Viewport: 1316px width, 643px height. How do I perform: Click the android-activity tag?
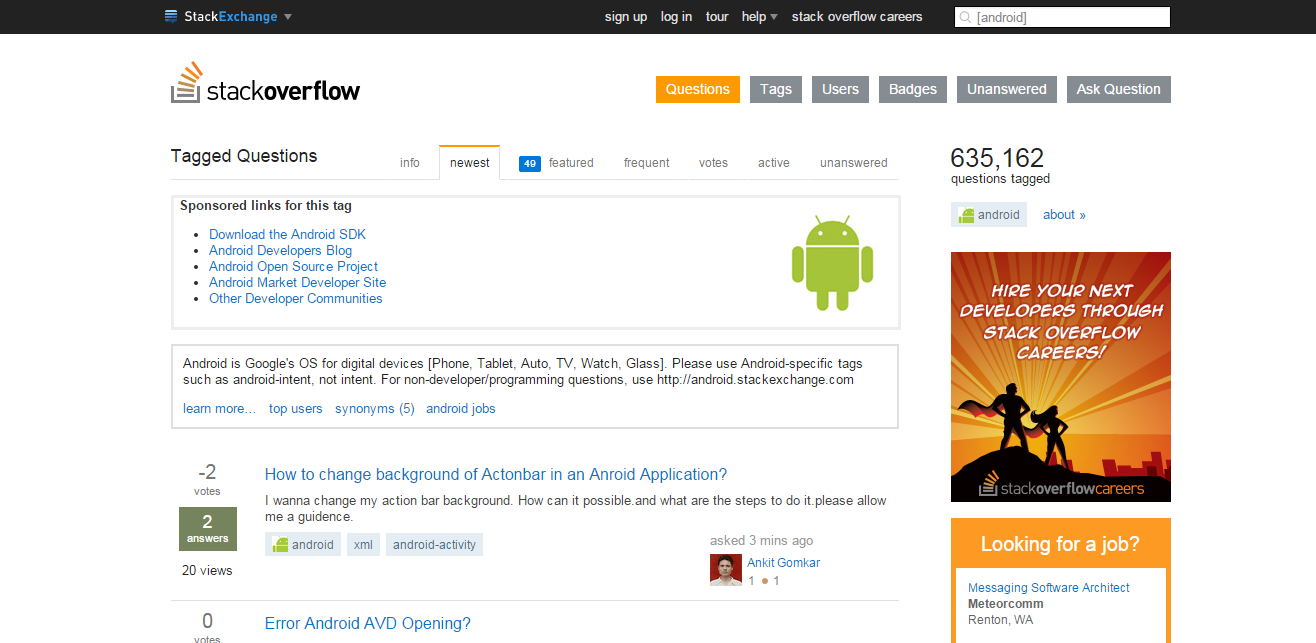(x=434, y=545)
